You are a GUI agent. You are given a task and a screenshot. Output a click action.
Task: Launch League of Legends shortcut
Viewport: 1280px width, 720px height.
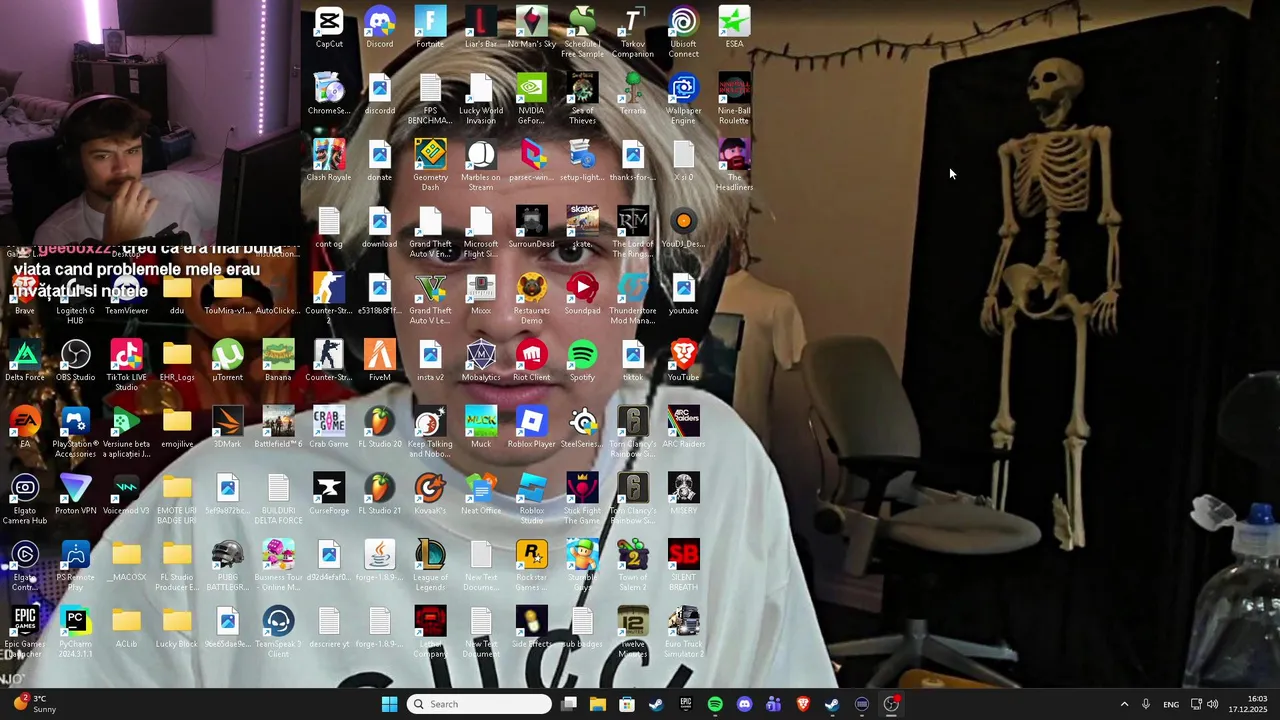(430, 566)
